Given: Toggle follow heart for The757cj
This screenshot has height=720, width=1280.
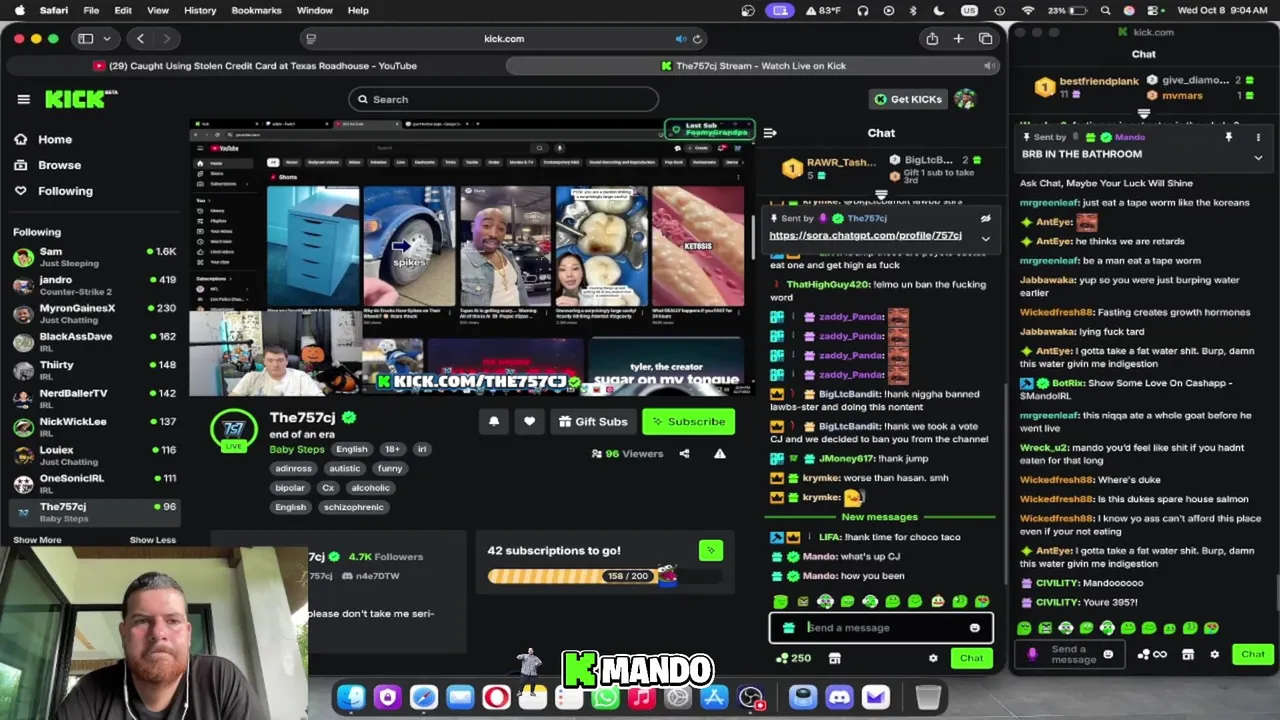Looking at the screenshot, I should click(x=529, y=421).
